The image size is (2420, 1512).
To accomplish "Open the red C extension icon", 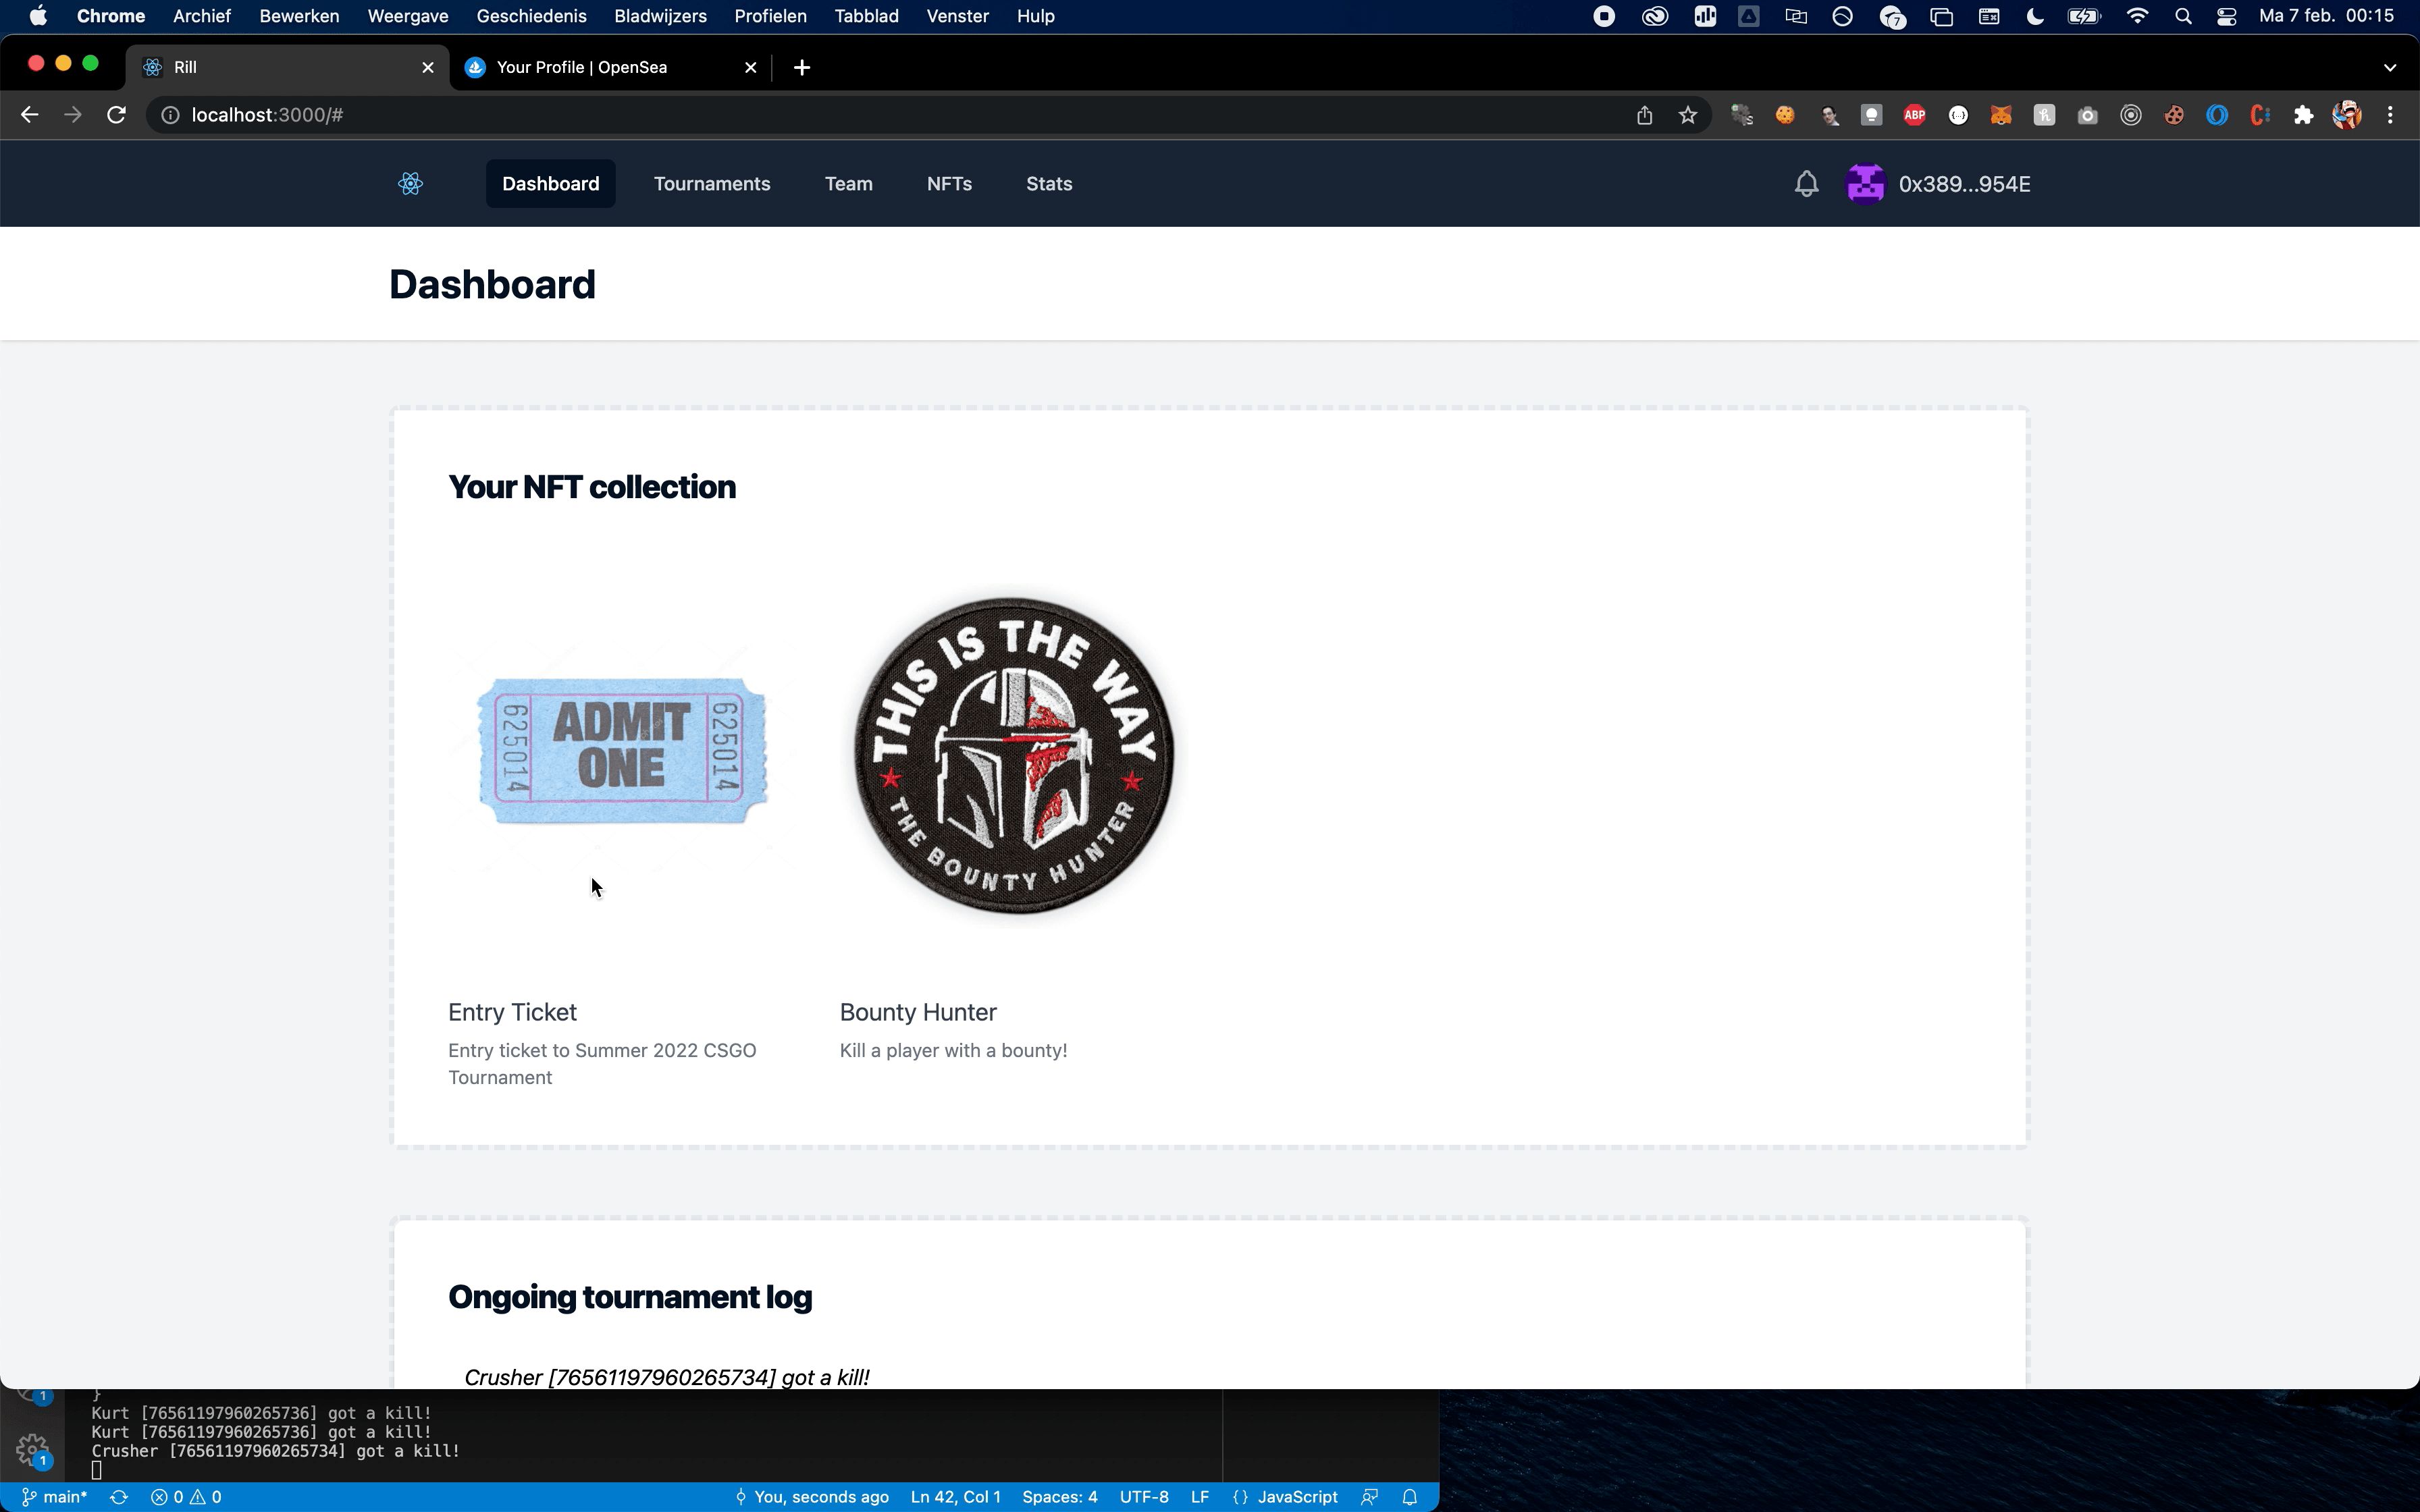I will [x=2260, y=115].
